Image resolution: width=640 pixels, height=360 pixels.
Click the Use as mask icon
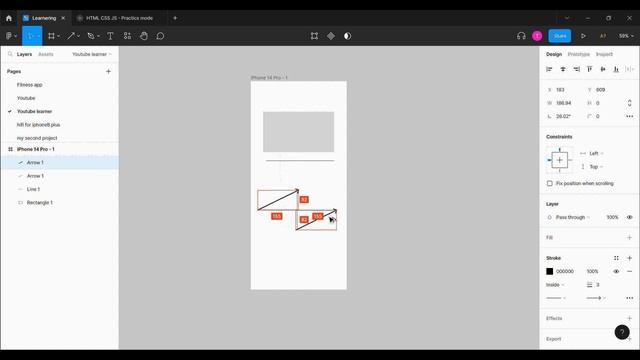point(347,36)
